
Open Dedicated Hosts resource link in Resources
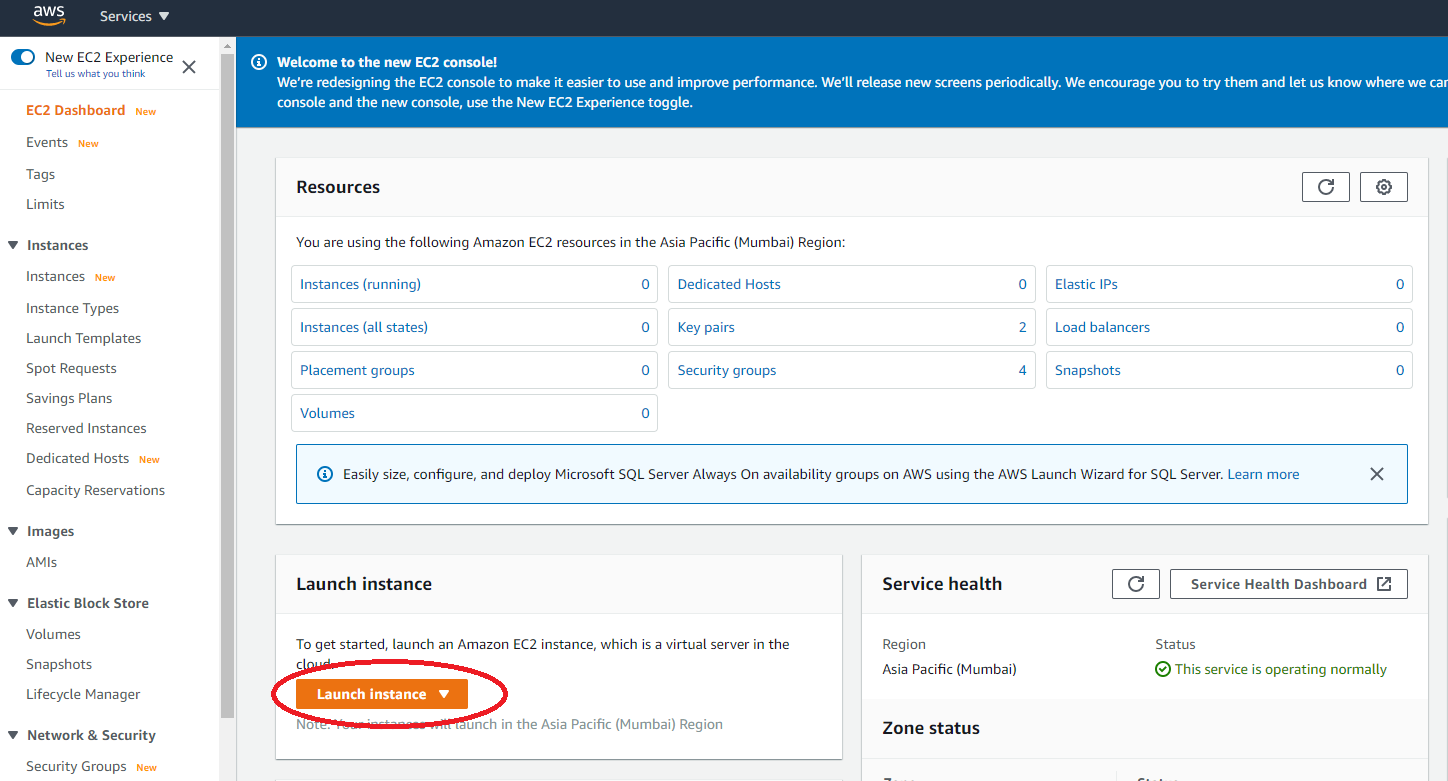[729, 284]
